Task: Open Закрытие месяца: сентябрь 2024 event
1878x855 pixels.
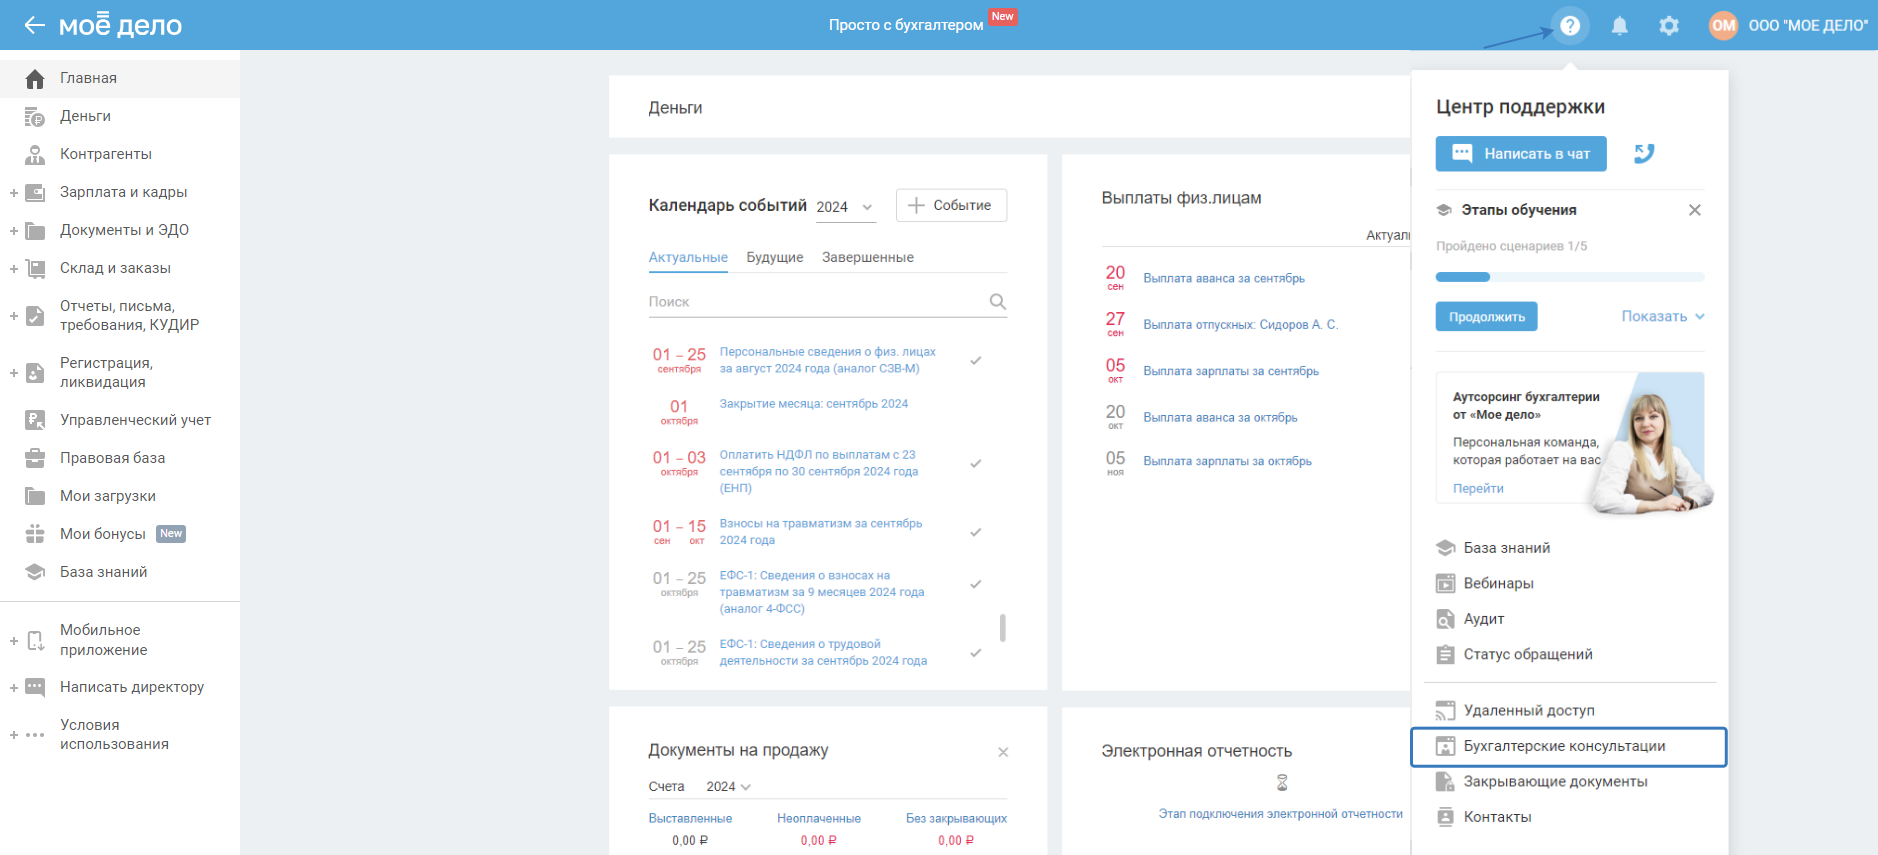Action: point(814,404)
